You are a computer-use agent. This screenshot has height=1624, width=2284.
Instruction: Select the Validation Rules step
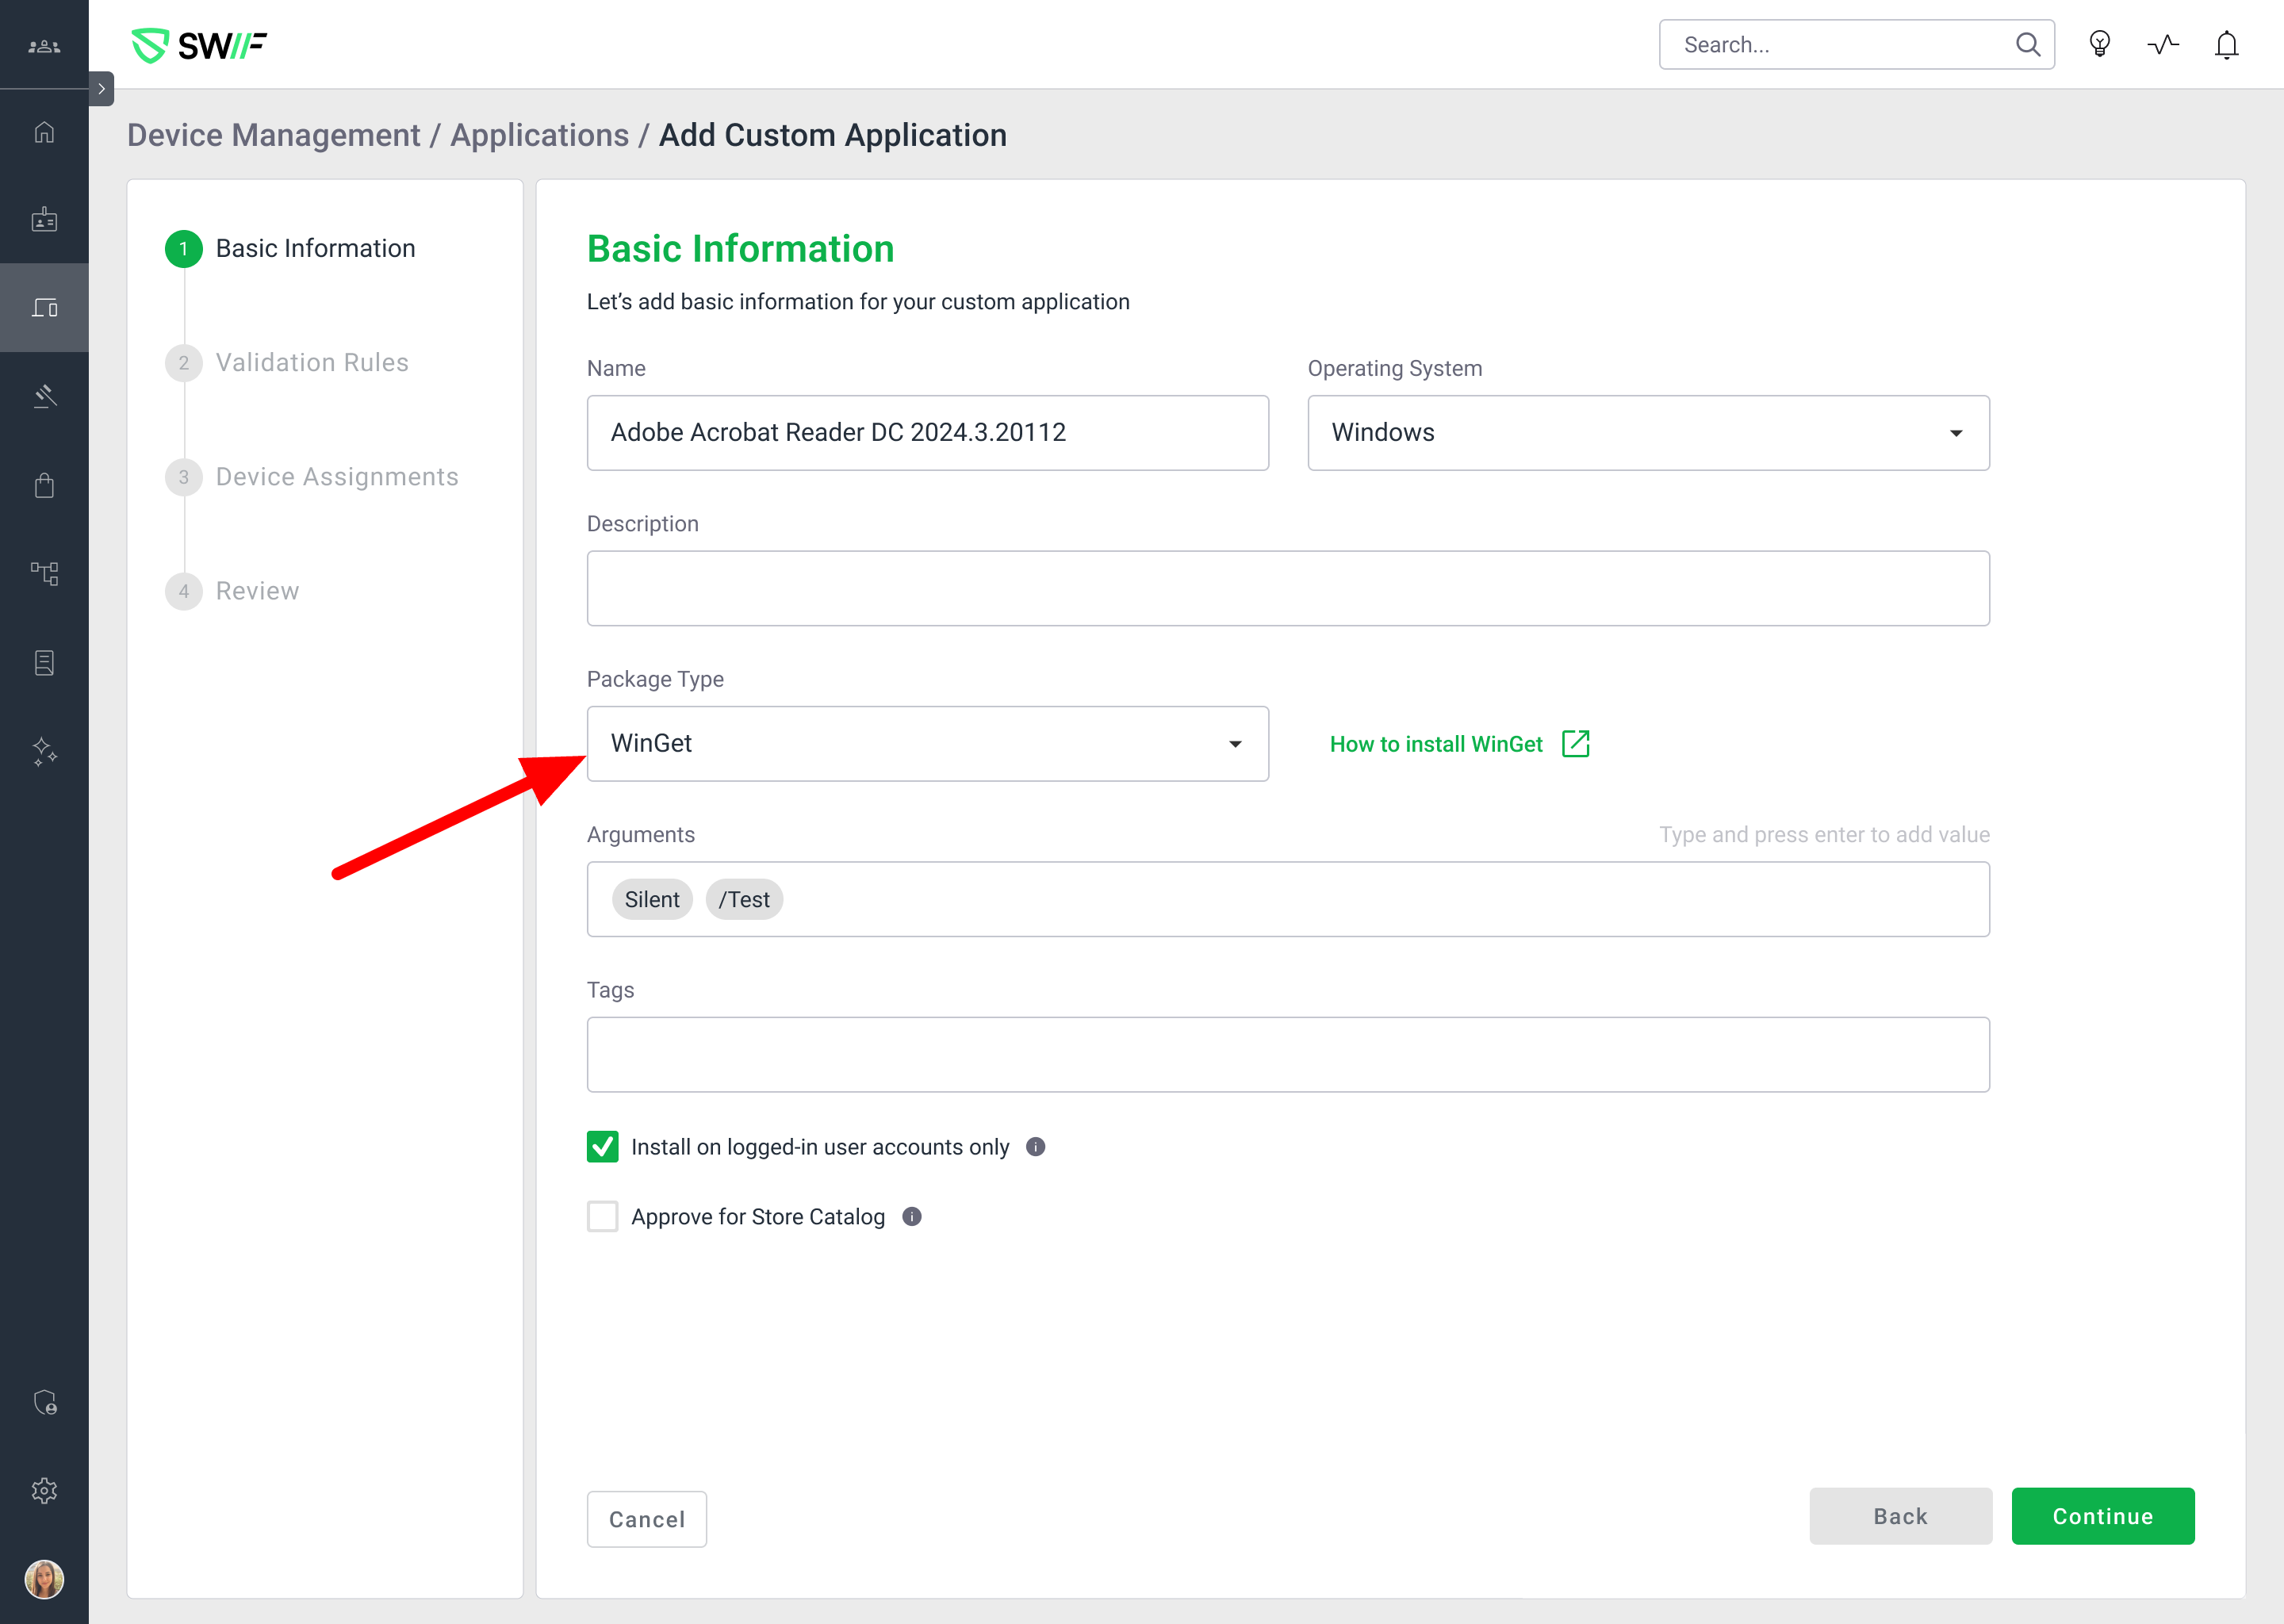311,362
